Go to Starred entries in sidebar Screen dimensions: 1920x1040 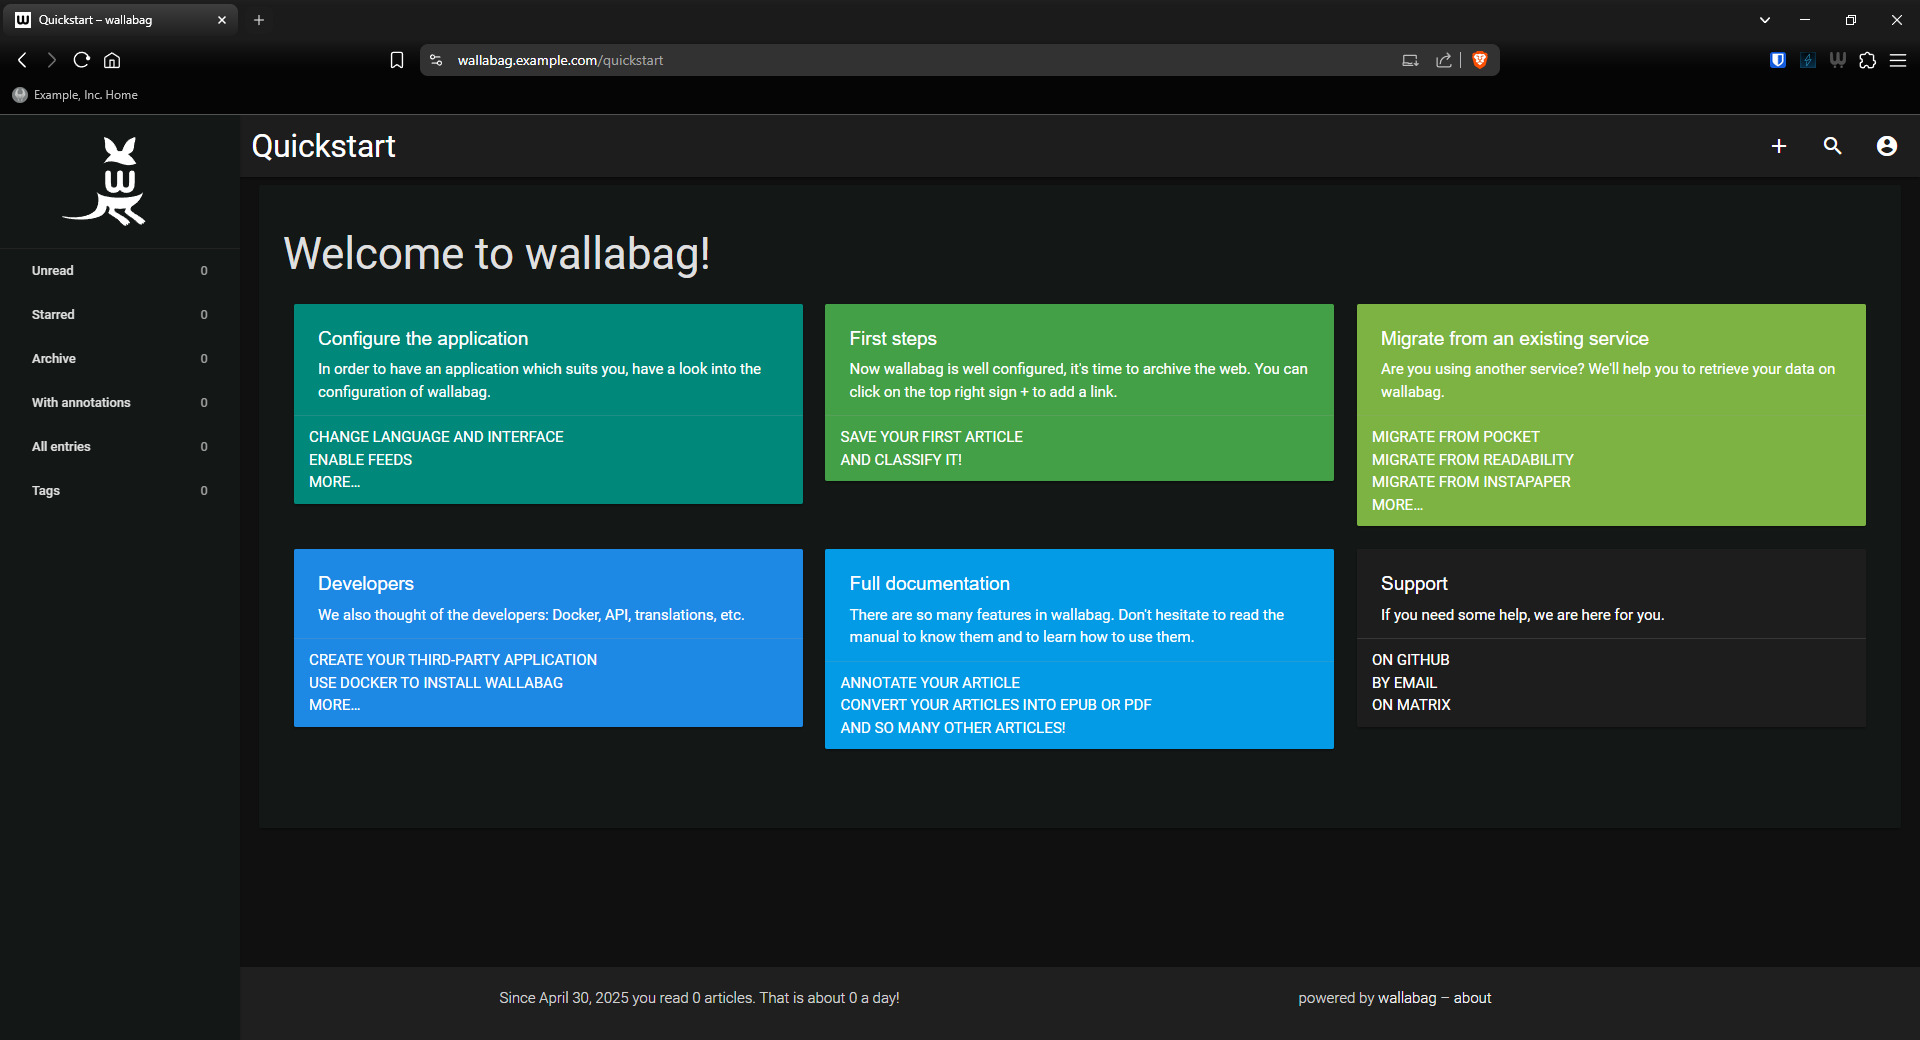(53, 315)
